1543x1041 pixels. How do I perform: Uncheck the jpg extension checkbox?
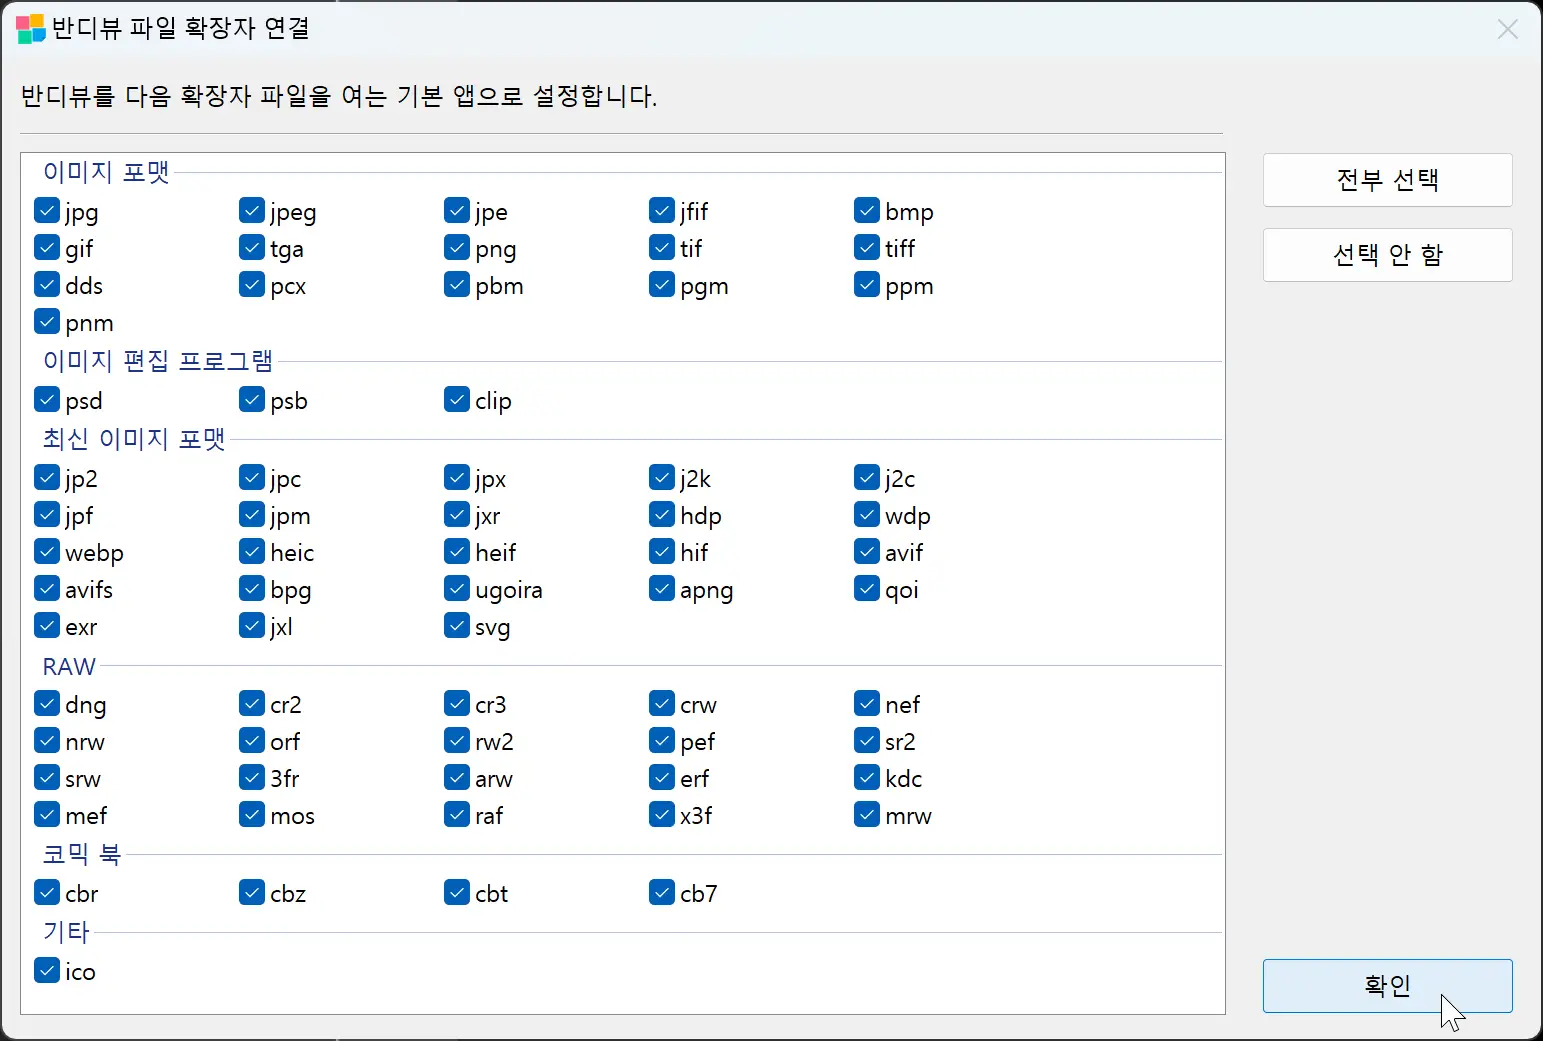point(46,211)
